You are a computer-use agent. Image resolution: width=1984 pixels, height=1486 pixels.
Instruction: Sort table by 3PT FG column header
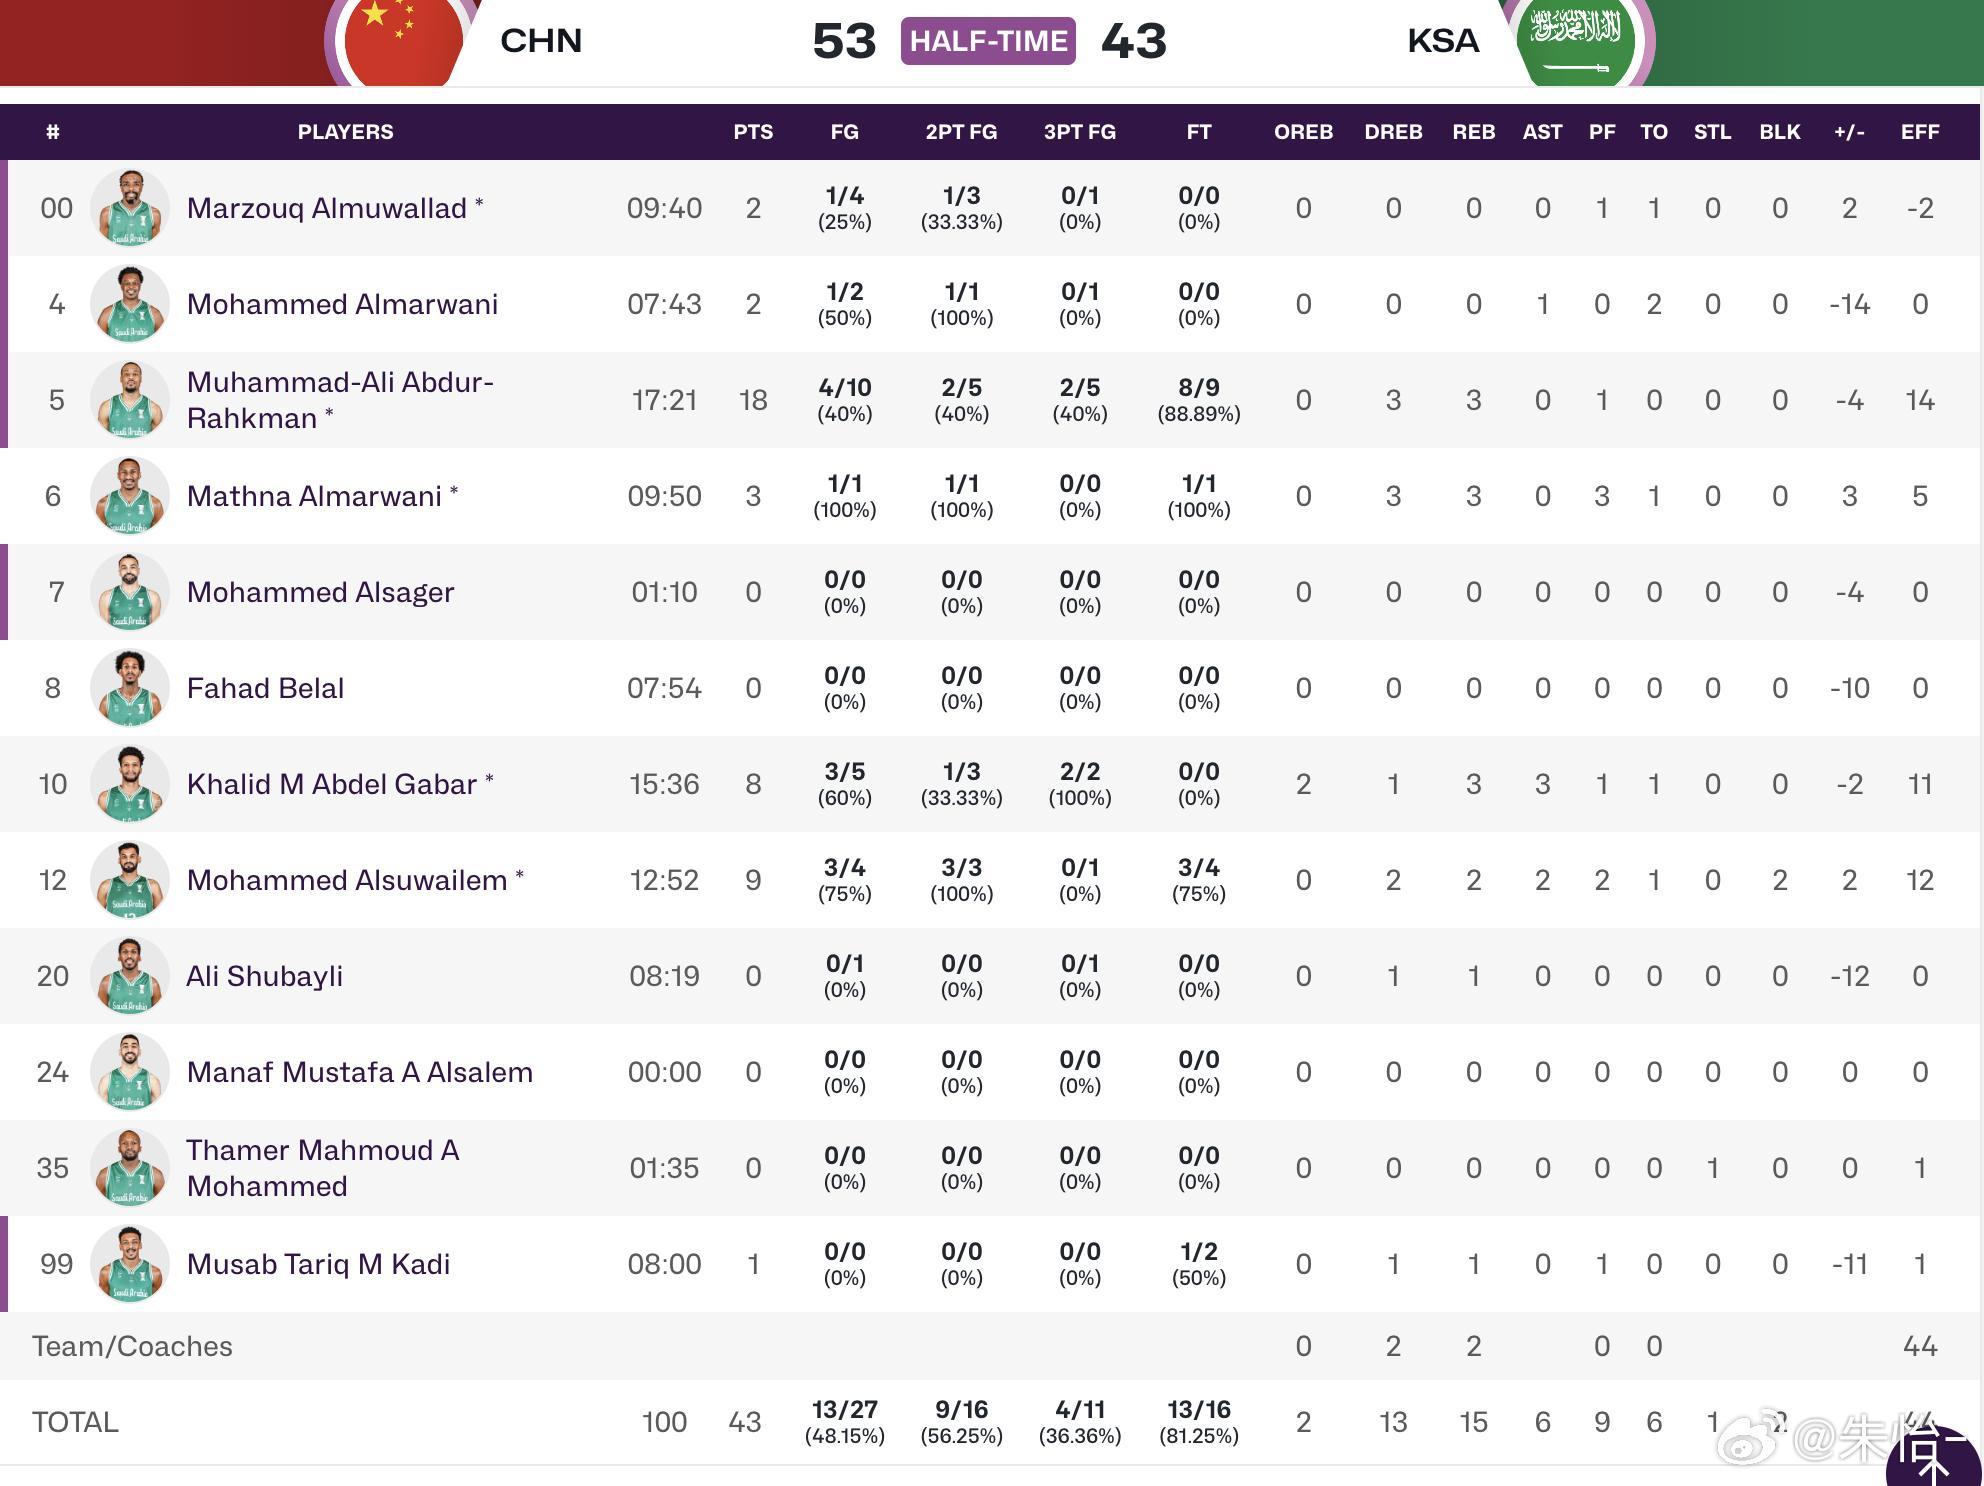pos(1080,132)
